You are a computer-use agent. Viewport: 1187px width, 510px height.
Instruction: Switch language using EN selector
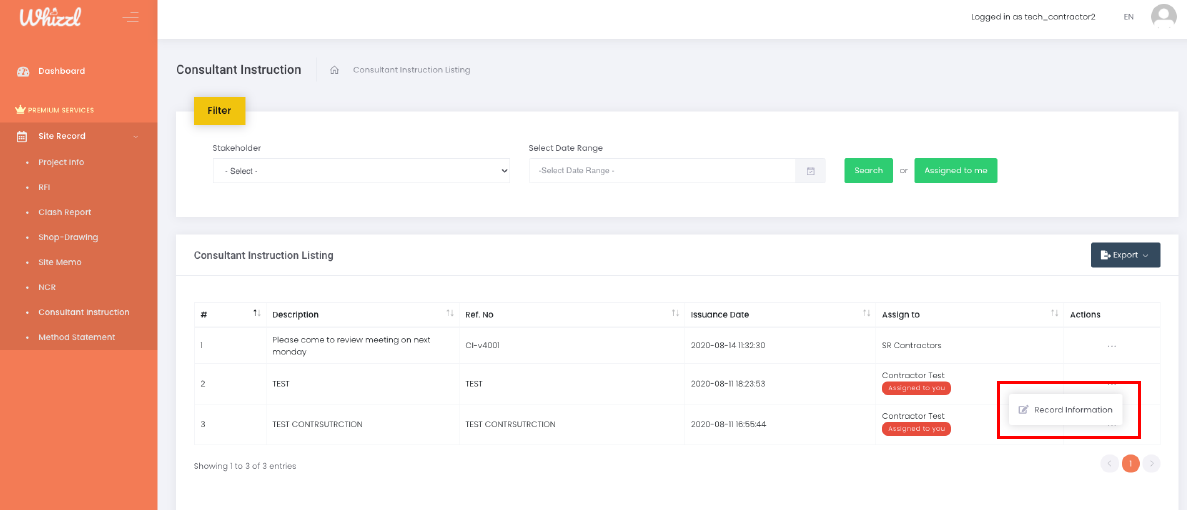point(1128,17)
